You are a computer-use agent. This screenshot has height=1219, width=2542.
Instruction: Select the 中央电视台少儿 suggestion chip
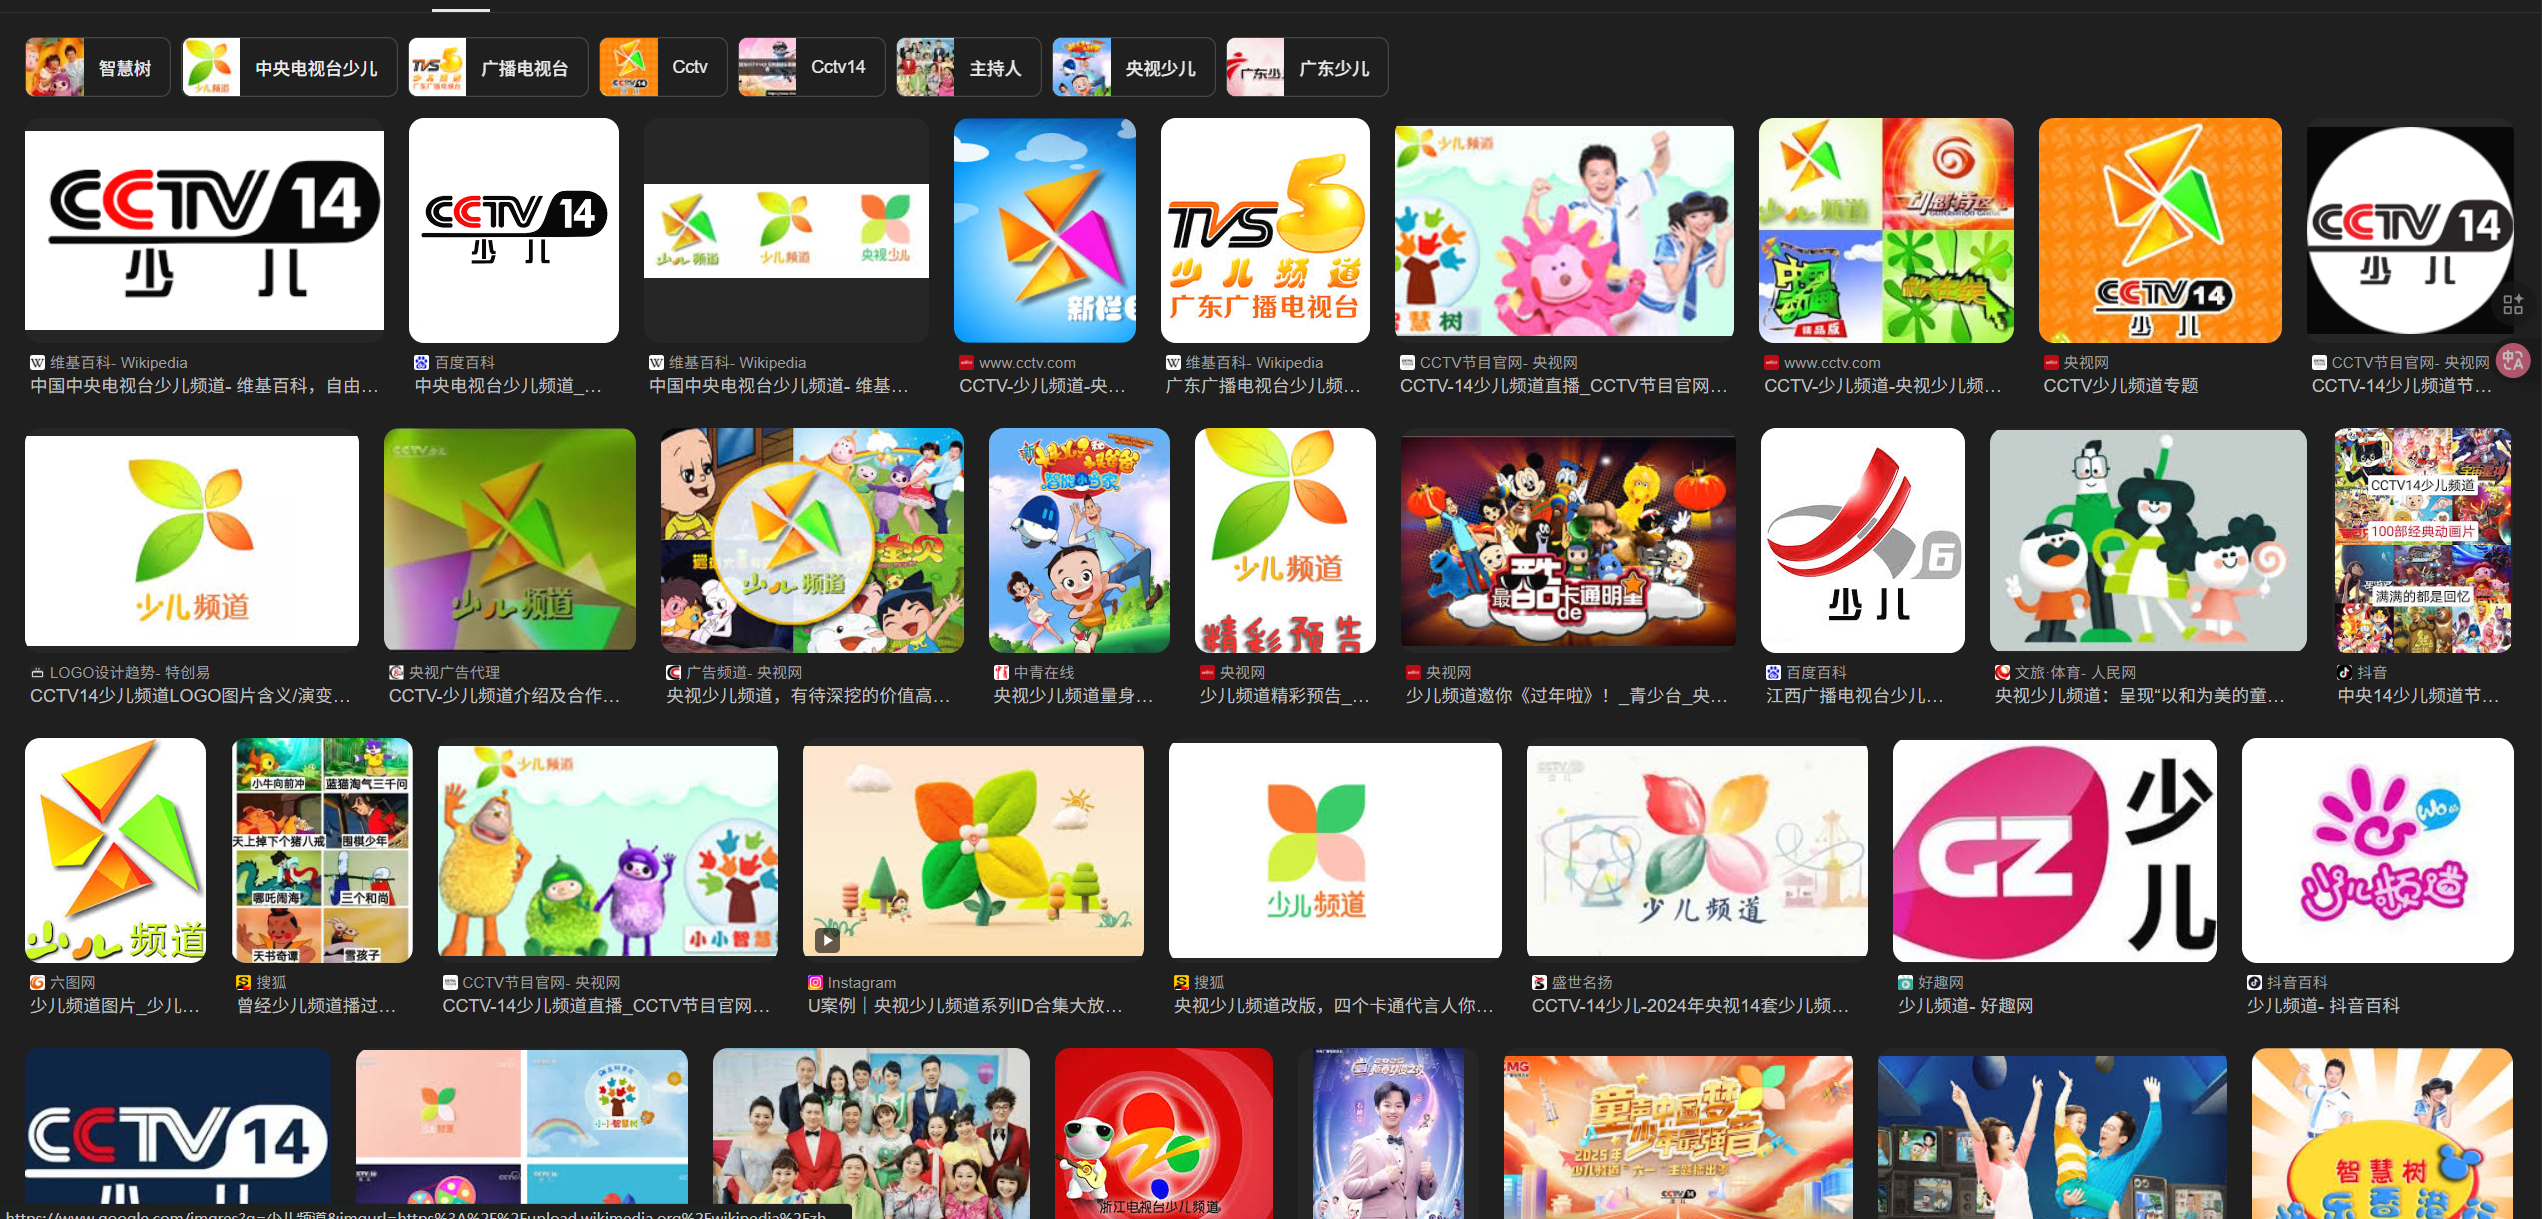[x=289, y=68]
